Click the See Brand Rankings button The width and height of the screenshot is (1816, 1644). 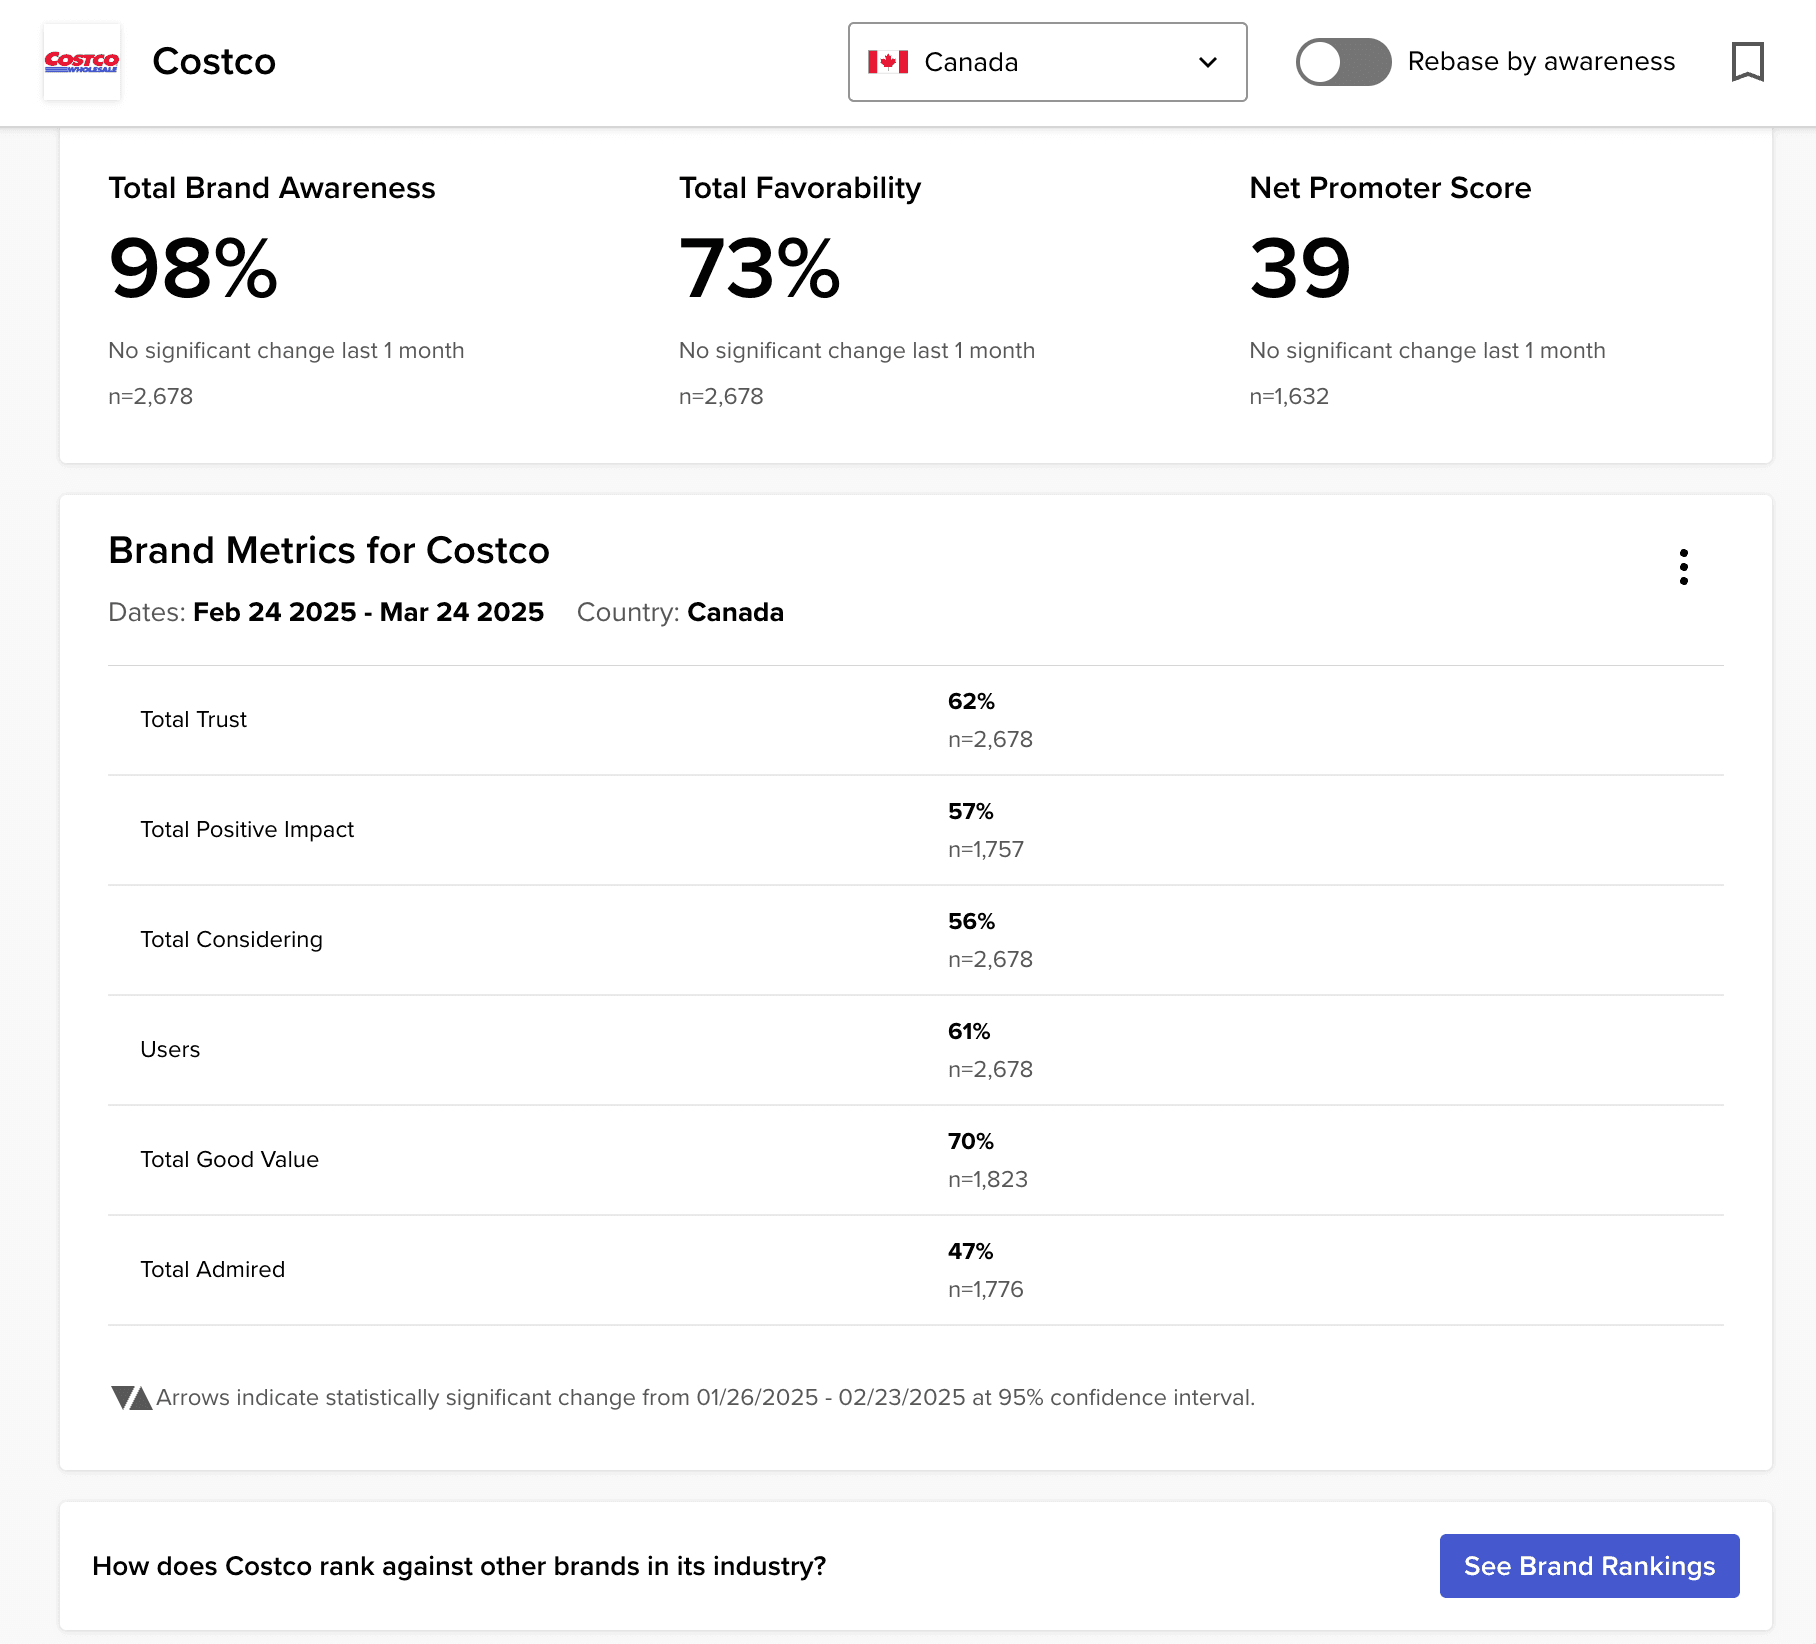tap(1589, 1566)
